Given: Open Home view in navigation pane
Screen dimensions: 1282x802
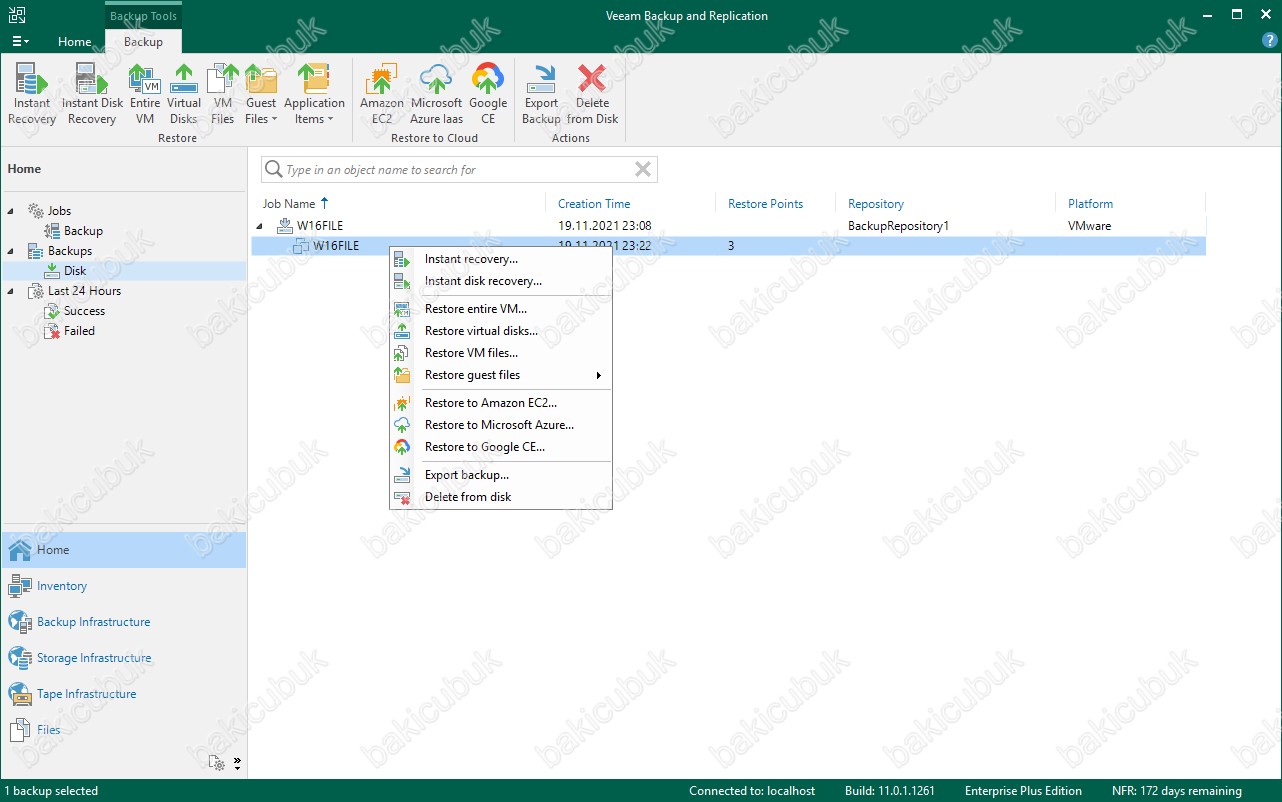Looking at the screenshot, I should [123, 550].
